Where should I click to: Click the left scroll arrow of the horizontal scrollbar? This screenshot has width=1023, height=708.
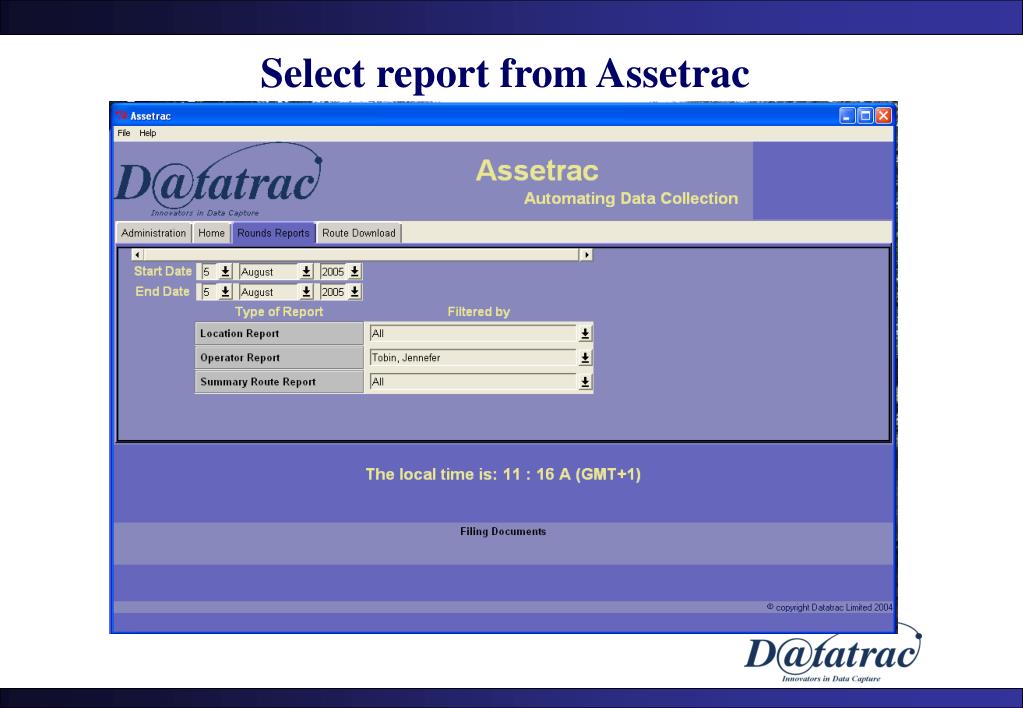pos(137,254)
